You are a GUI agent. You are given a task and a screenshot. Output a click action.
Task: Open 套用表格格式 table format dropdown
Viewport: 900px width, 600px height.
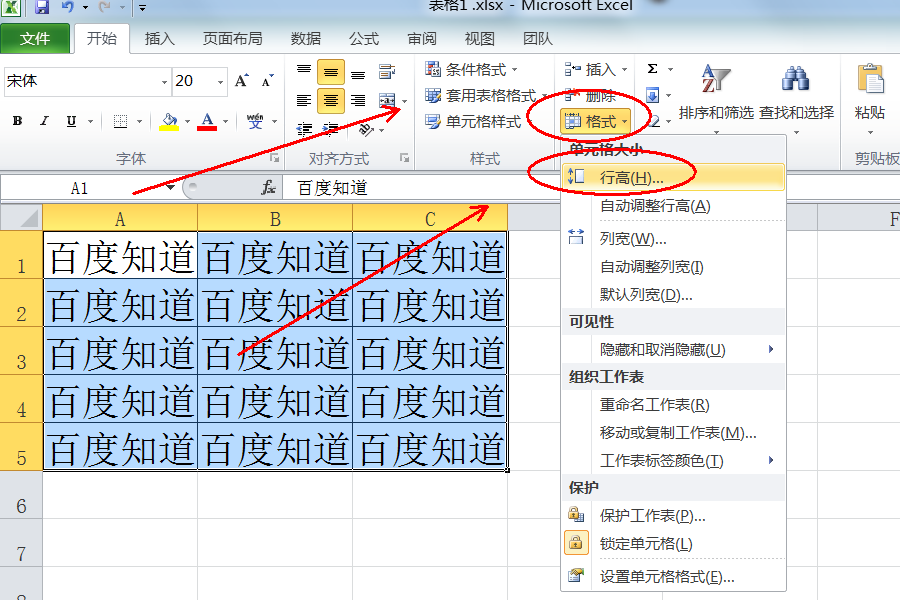click(486, 95)
